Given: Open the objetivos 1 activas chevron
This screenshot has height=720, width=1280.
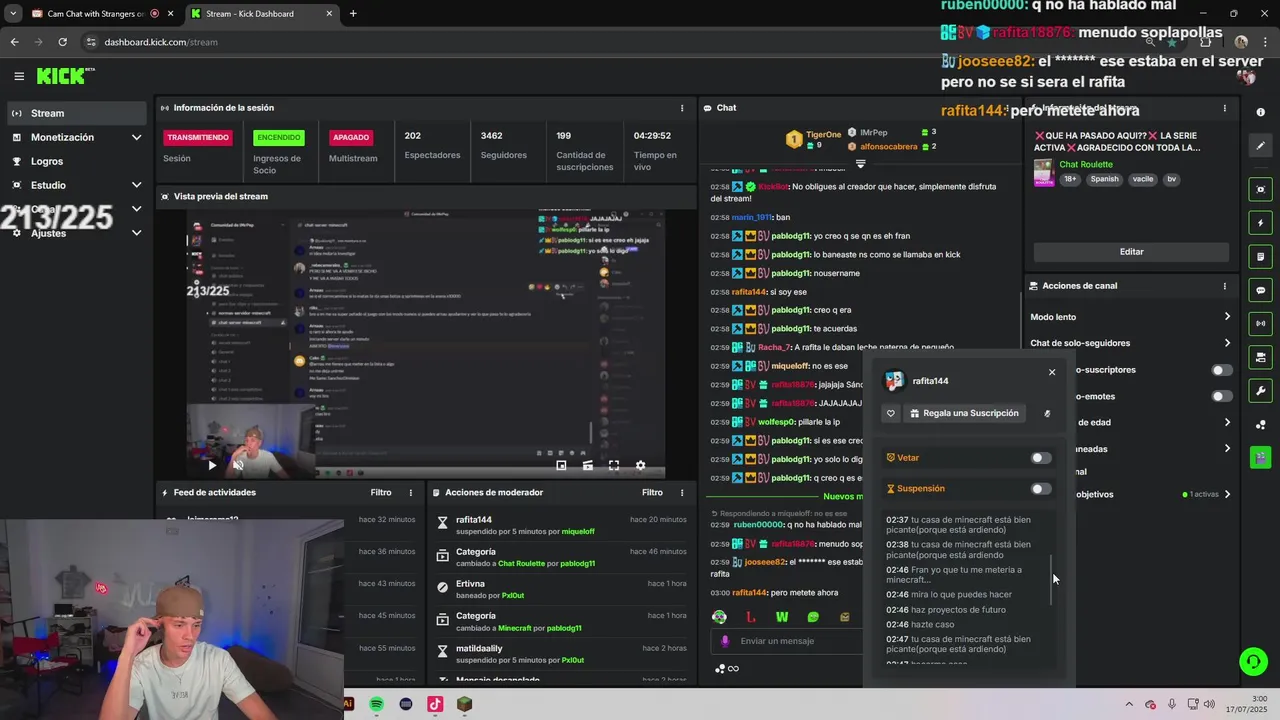Looking at the screenshot, I should tap(1227, 494).
